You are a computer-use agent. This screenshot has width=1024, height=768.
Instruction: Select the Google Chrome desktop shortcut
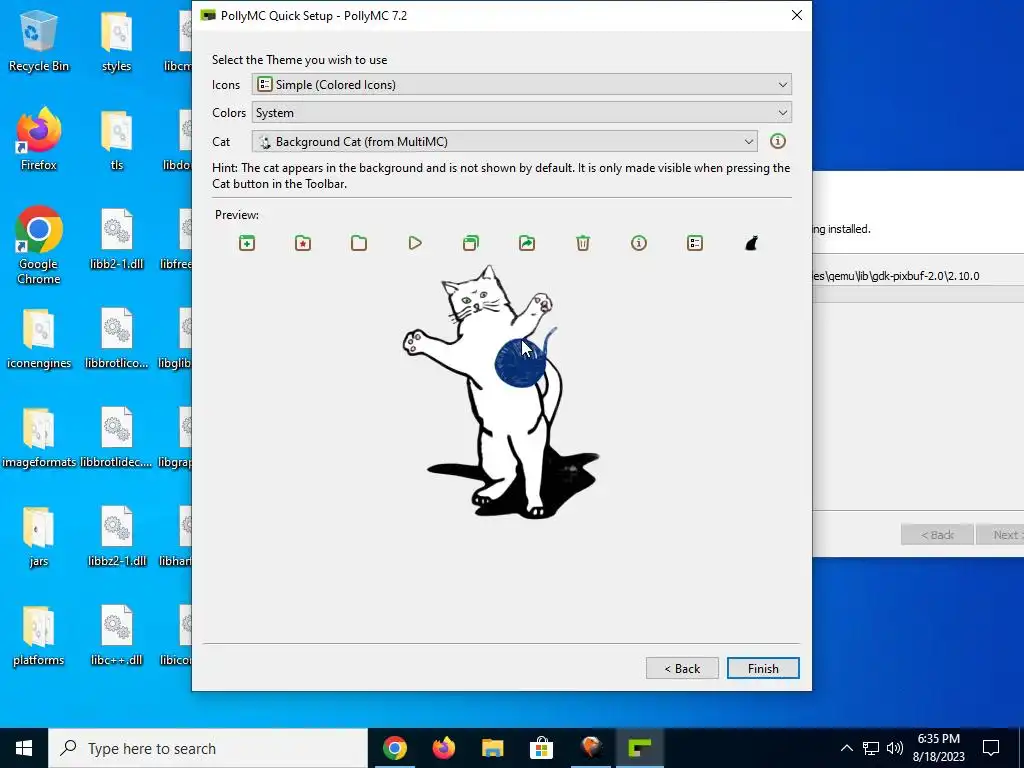click(39, 246)
